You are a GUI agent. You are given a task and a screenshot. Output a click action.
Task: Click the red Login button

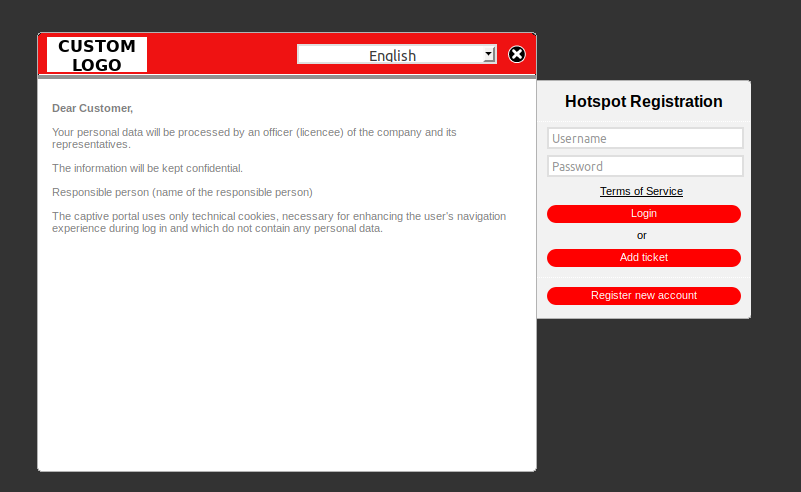(x=644, y=214)
